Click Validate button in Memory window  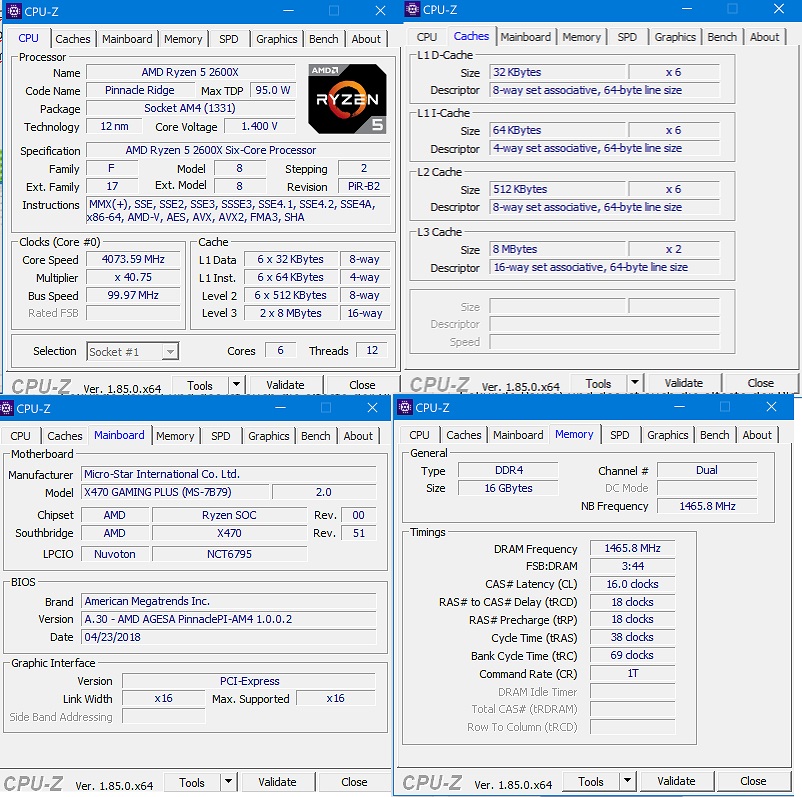676,781
